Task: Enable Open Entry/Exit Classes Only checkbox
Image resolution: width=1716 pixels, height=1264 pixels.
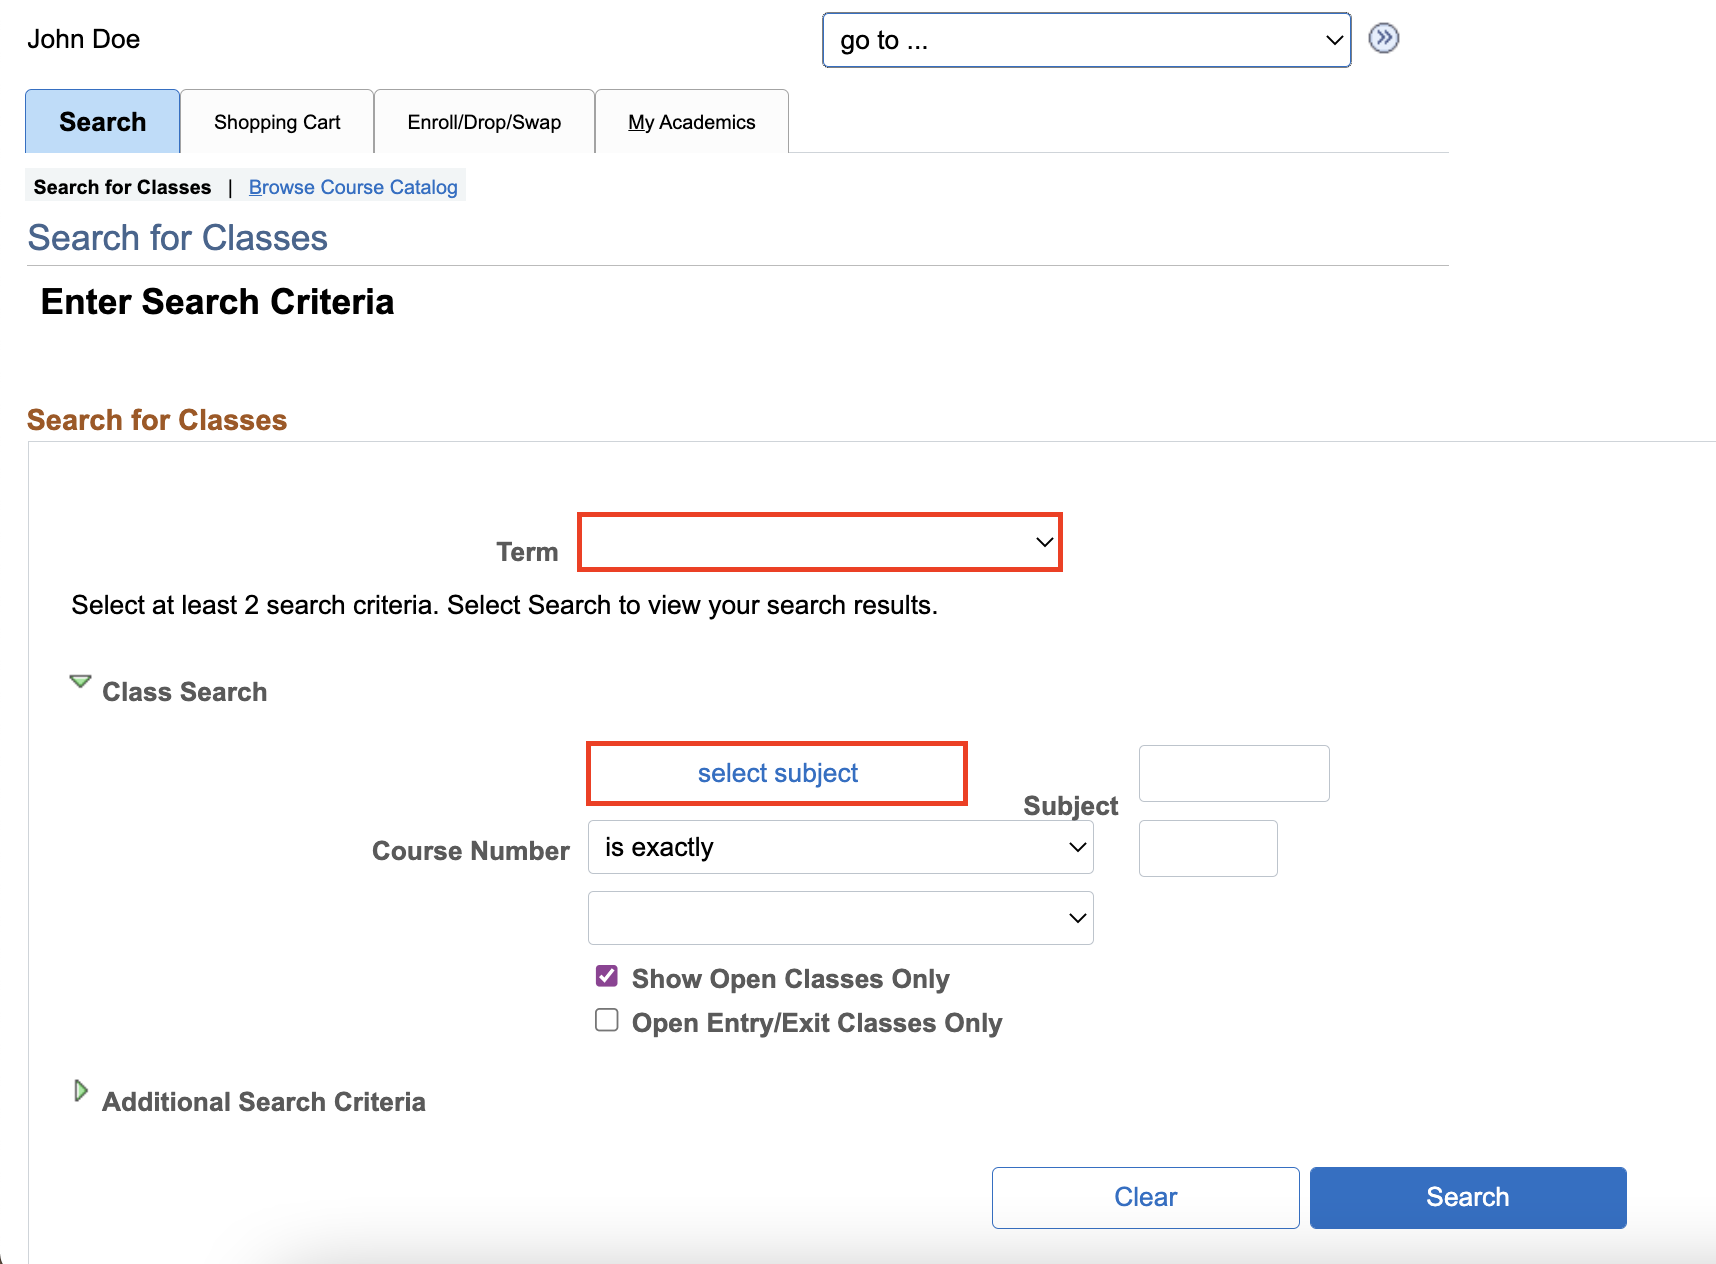Action: pos(607,1020)
